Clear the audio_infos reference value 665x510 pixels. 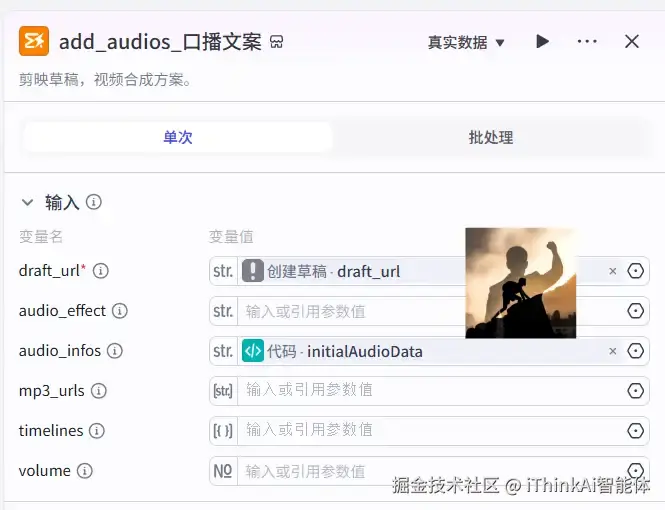pos(612,351)
